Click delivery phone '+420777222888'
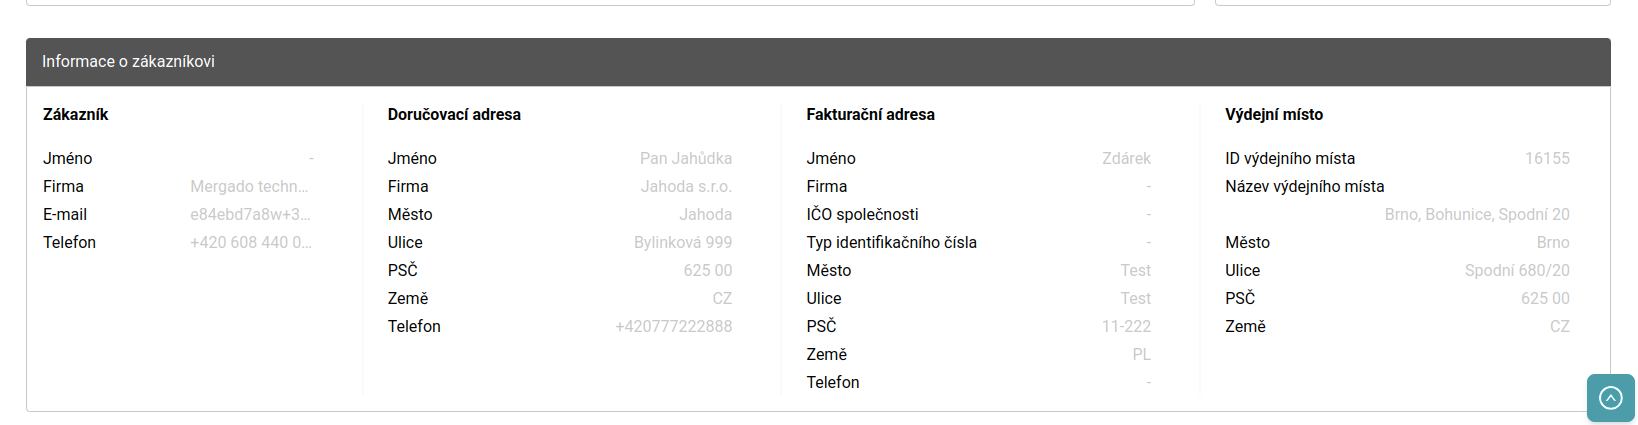The height and width of the screenshot is (425, 1638). click(x=674, y=326)
